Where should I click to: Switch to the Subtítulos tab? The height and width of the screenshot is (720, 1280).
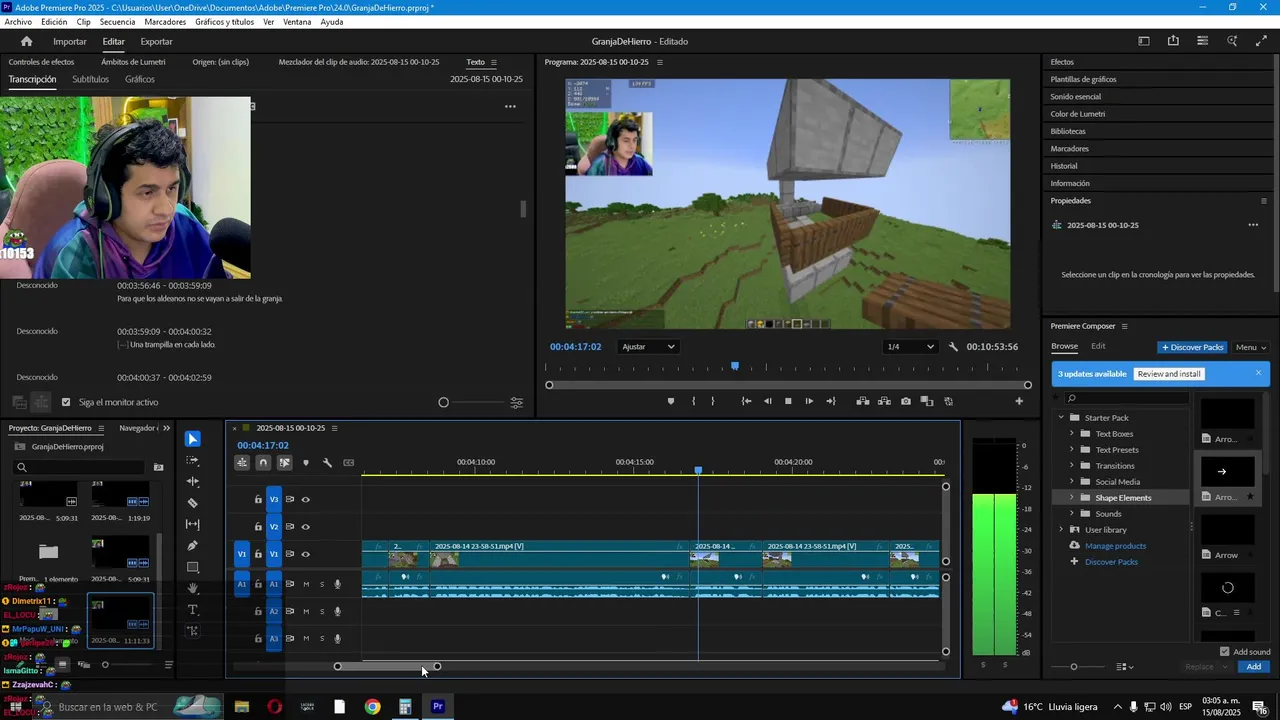90,79
